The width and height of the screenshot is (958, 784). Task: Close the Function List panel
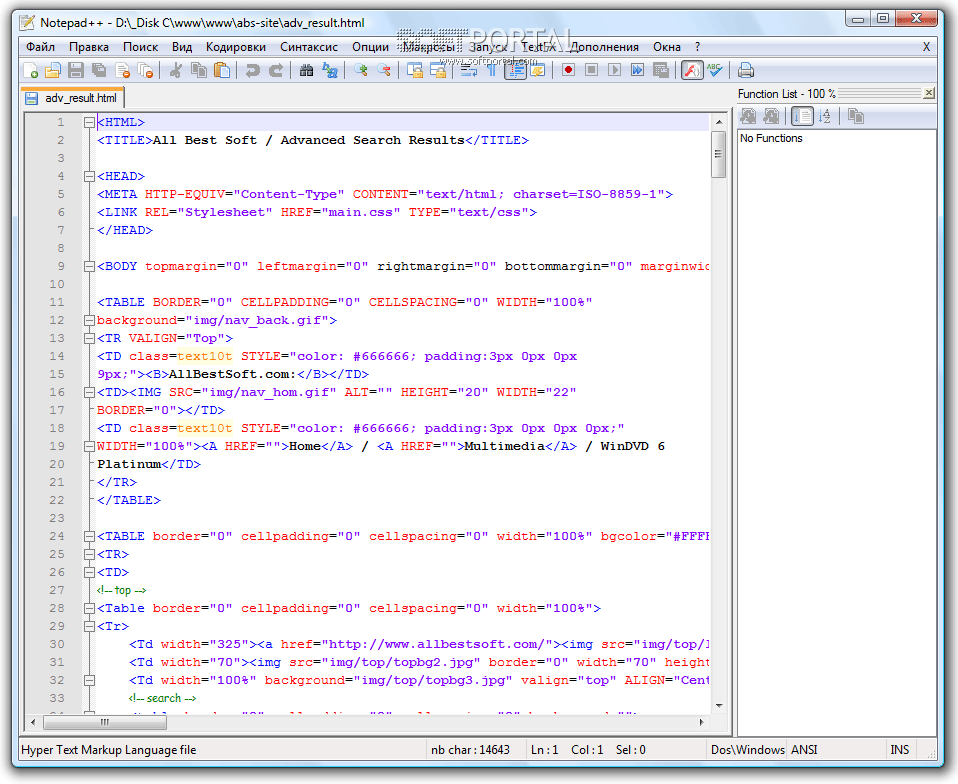pyautogui.click(x=929, y=93)
